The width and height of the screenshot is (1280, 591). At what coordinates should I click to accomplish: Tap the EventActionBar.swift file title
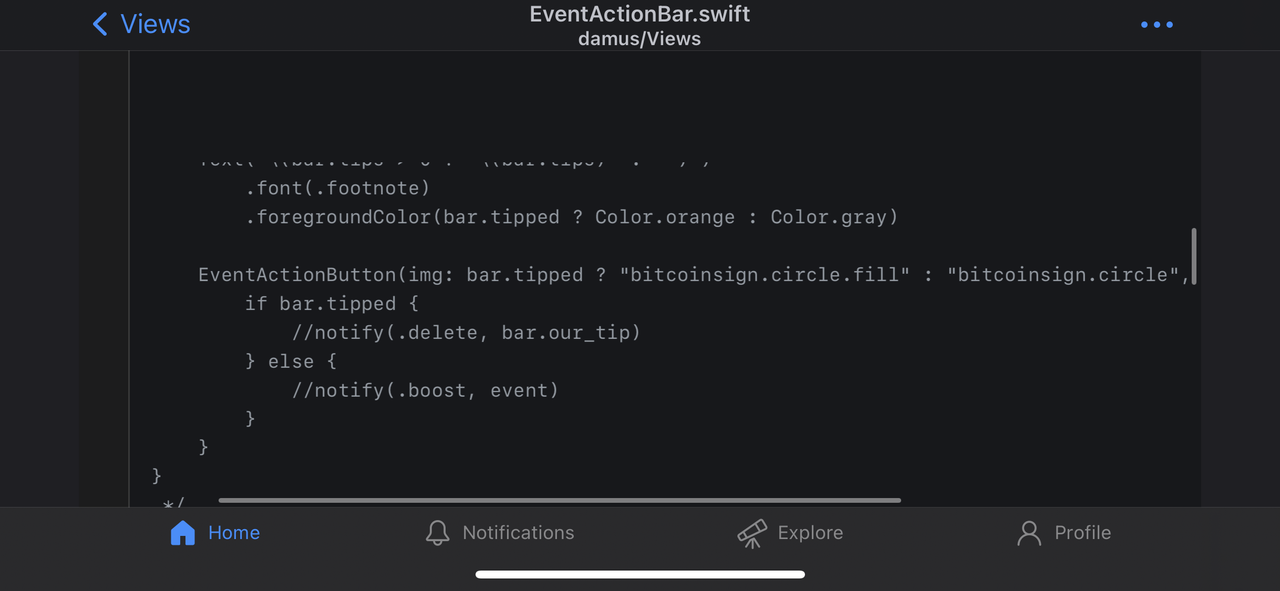(640, 14)
